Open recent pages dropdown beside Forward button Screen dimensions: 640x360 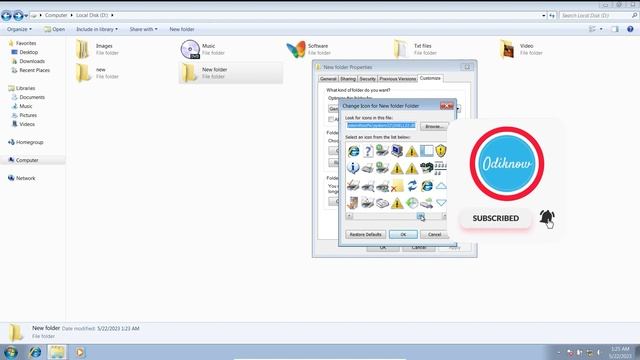click(x=26, y=16)
